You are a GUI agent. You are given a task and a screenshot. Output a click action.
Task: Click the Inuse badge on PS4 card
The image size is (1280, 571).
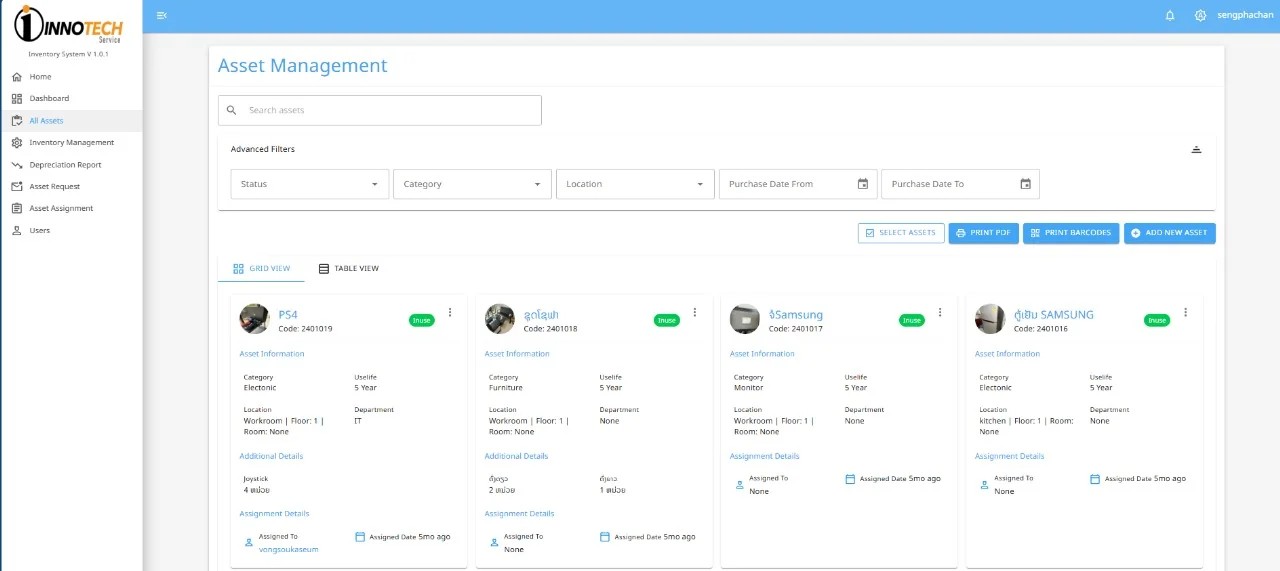tap(422, 320)
